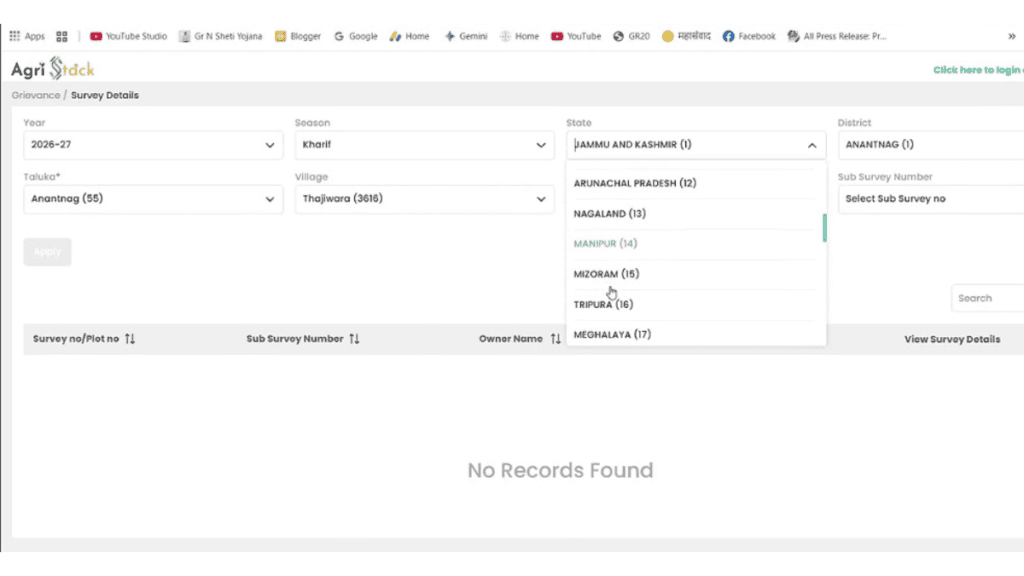Open the Village Thajiwara dropdown
The image size is (1024, 576).
pos(424,199)
